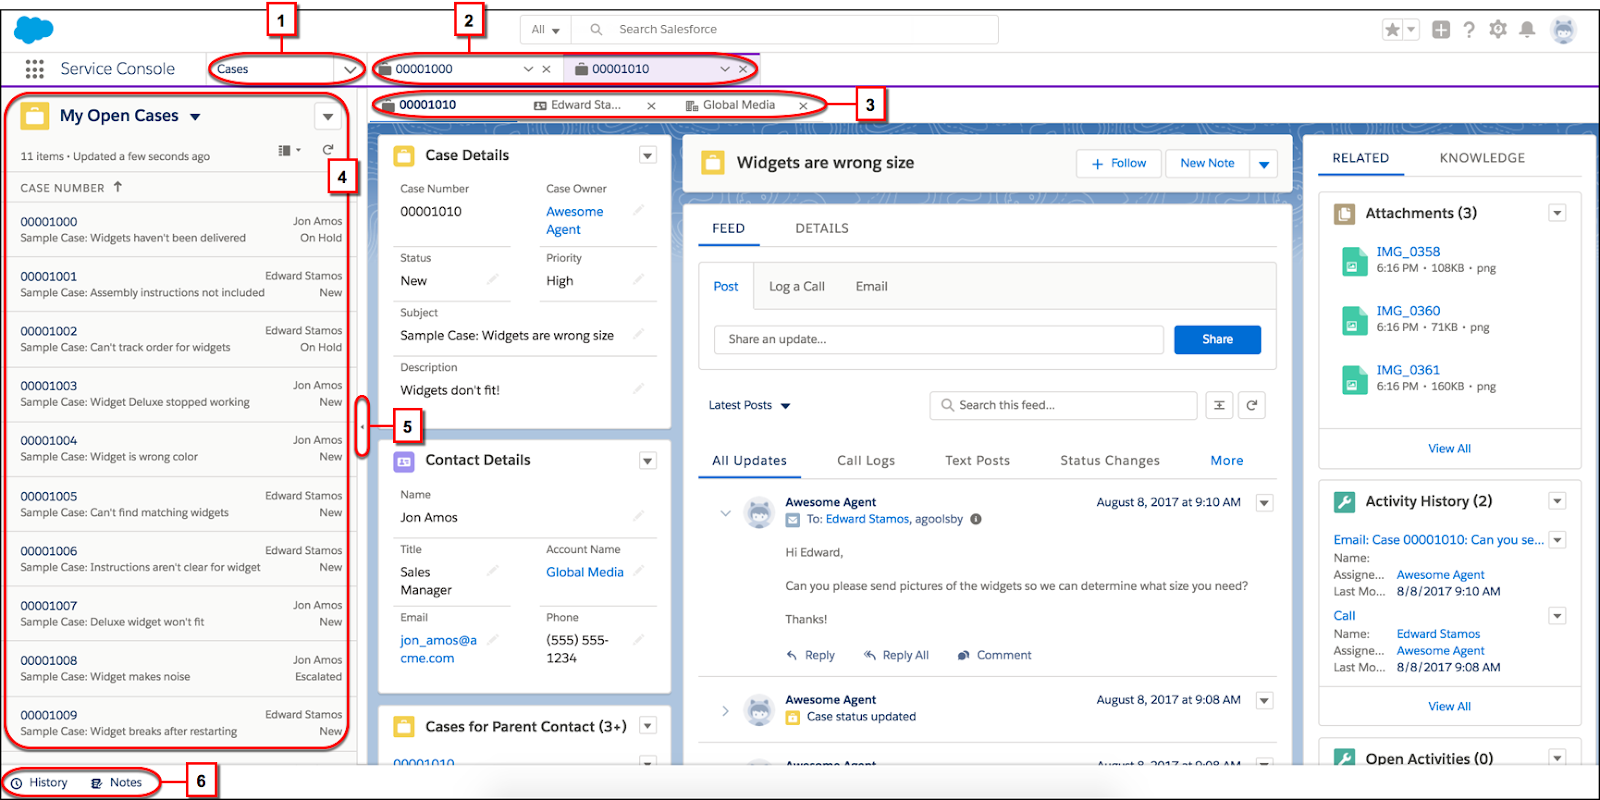Open the Help question mark icon

1469,30
